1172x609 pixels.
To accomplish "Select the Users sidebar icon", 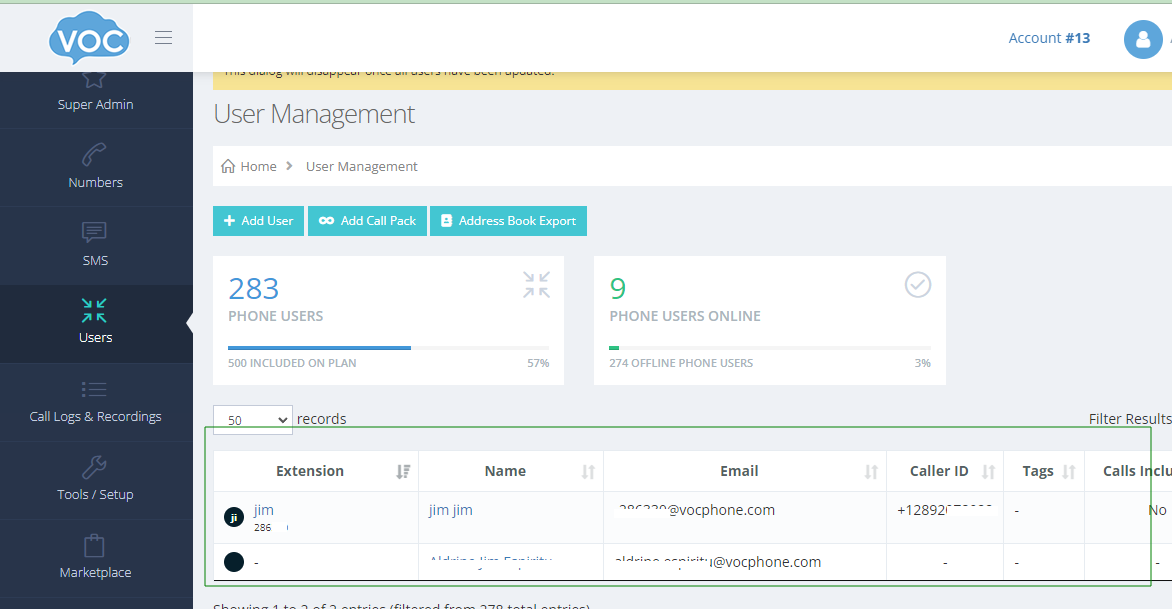I will pos(95,311).
